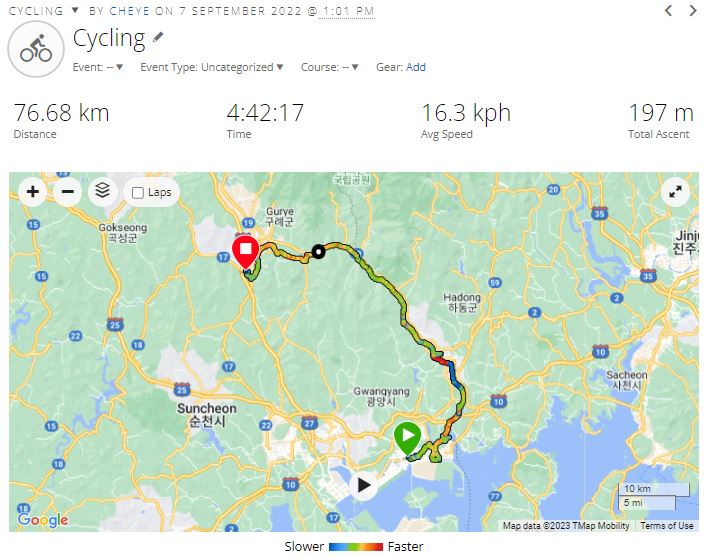710x557 pixels.
Task: Go to previous activity arrow
Action: coord(668,10)
